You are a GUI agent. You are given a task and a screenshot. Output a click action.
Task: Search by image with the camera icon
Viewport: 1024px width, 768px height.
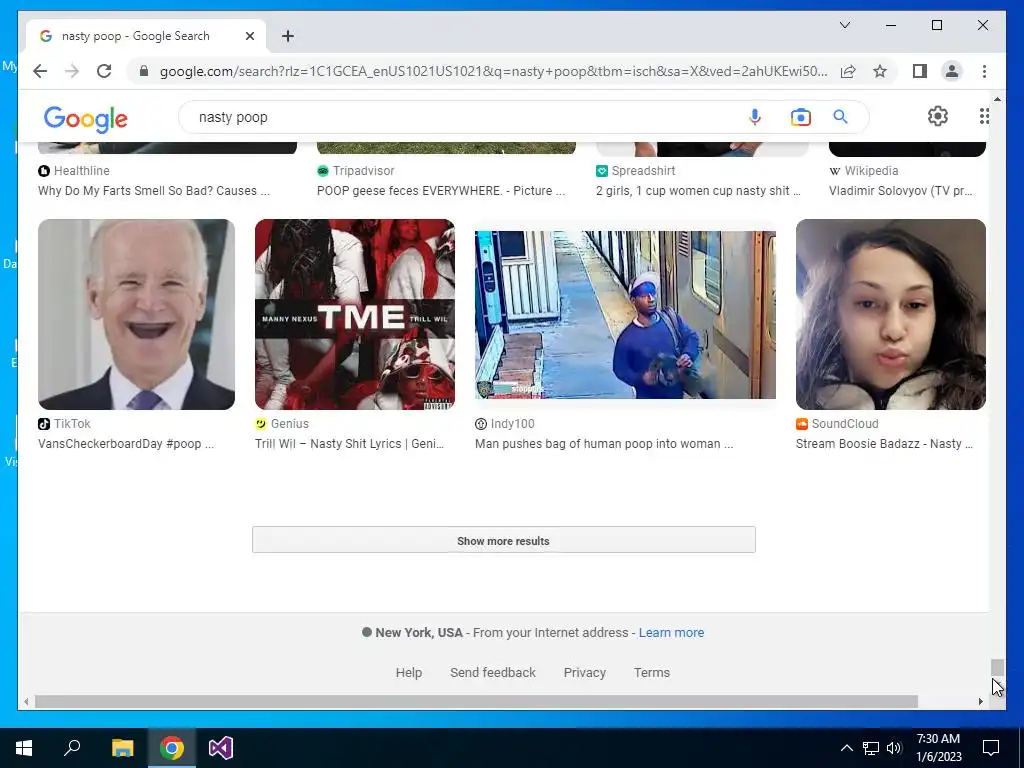click(801, 117)
